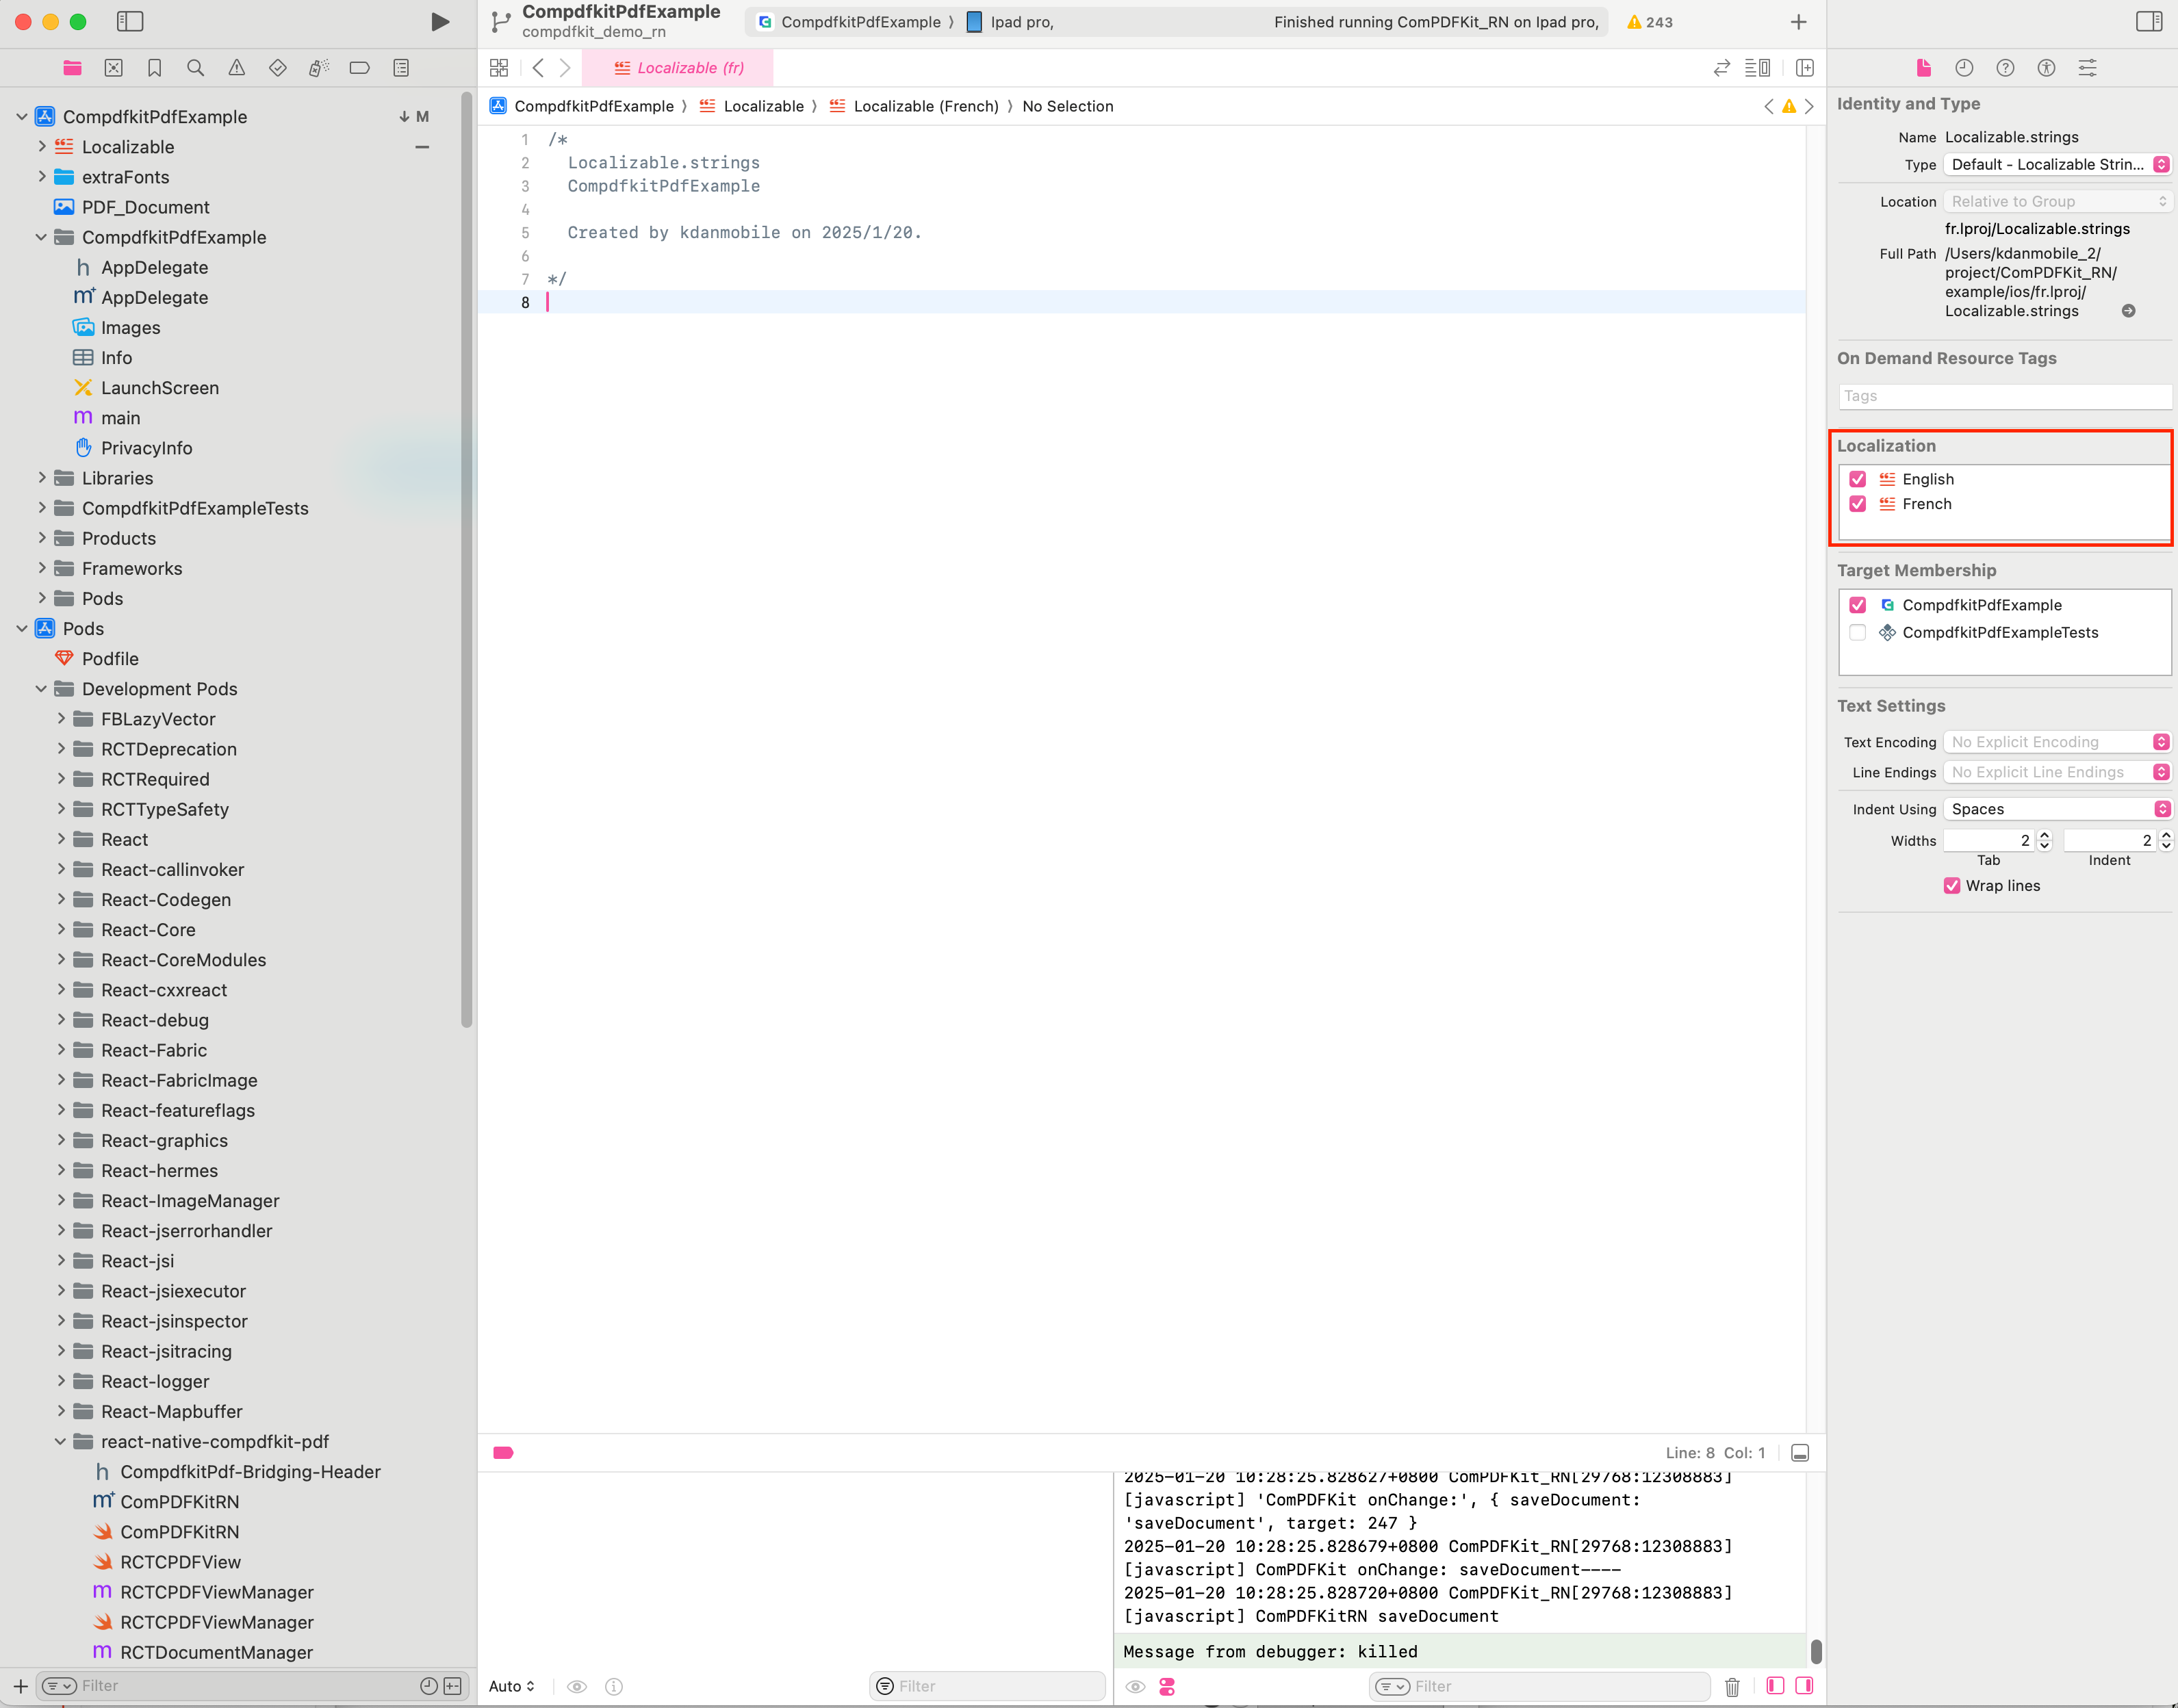Select the CompdfkitPdfExample scheme in toolbar
2178x1708 pixels.
[850, 22]
